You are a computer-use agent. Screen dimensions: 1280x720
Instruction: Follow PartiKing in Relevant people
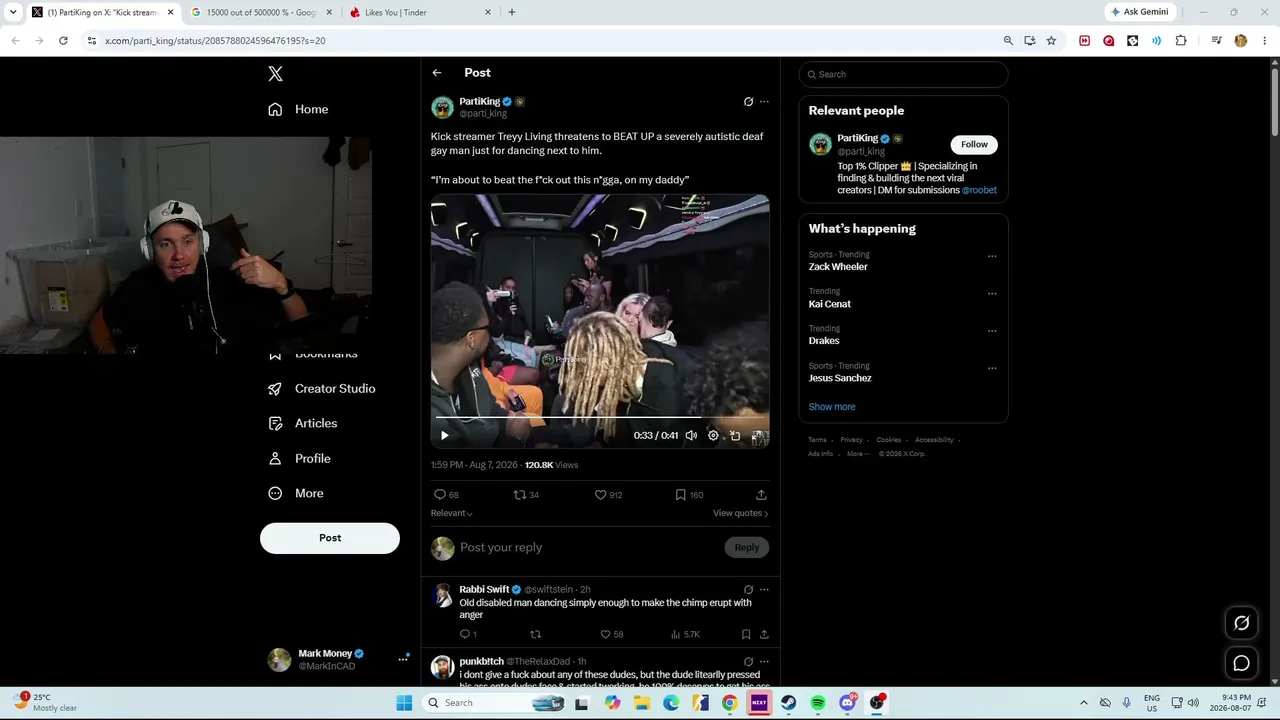tap(974, 144)
